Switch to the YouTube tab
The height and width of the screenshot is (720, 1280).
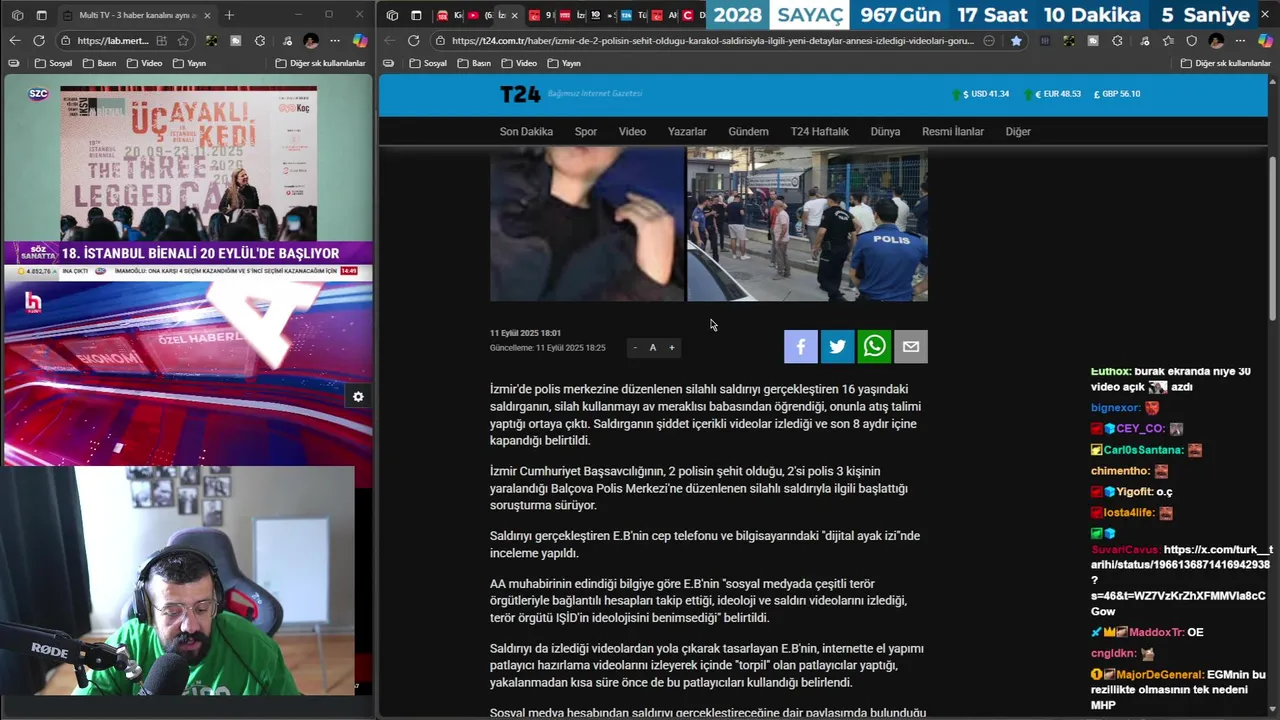click(473, 15)
